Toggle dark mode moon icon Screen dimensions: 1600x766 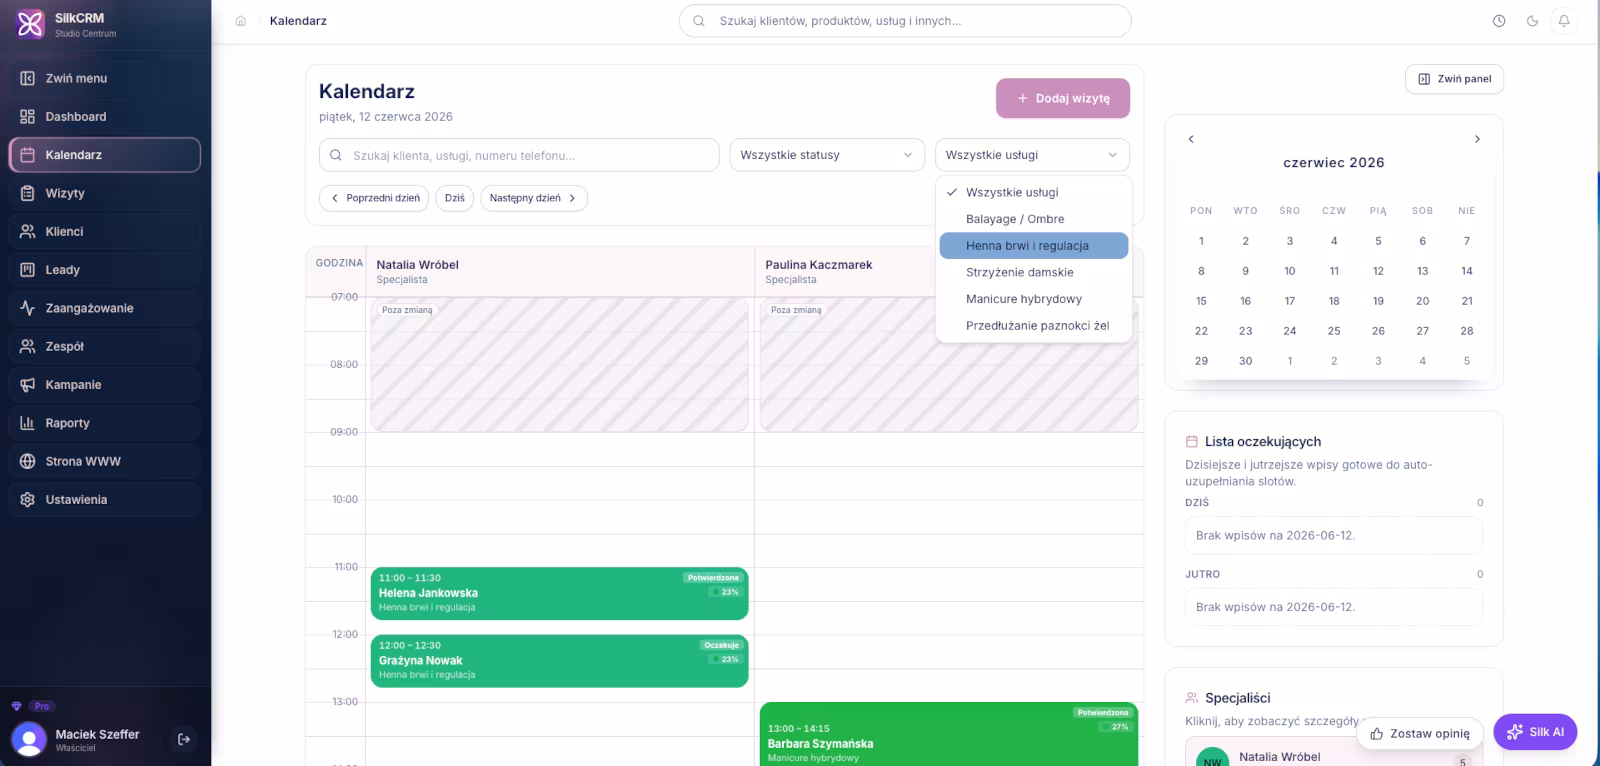click(x=1532, y=21)
